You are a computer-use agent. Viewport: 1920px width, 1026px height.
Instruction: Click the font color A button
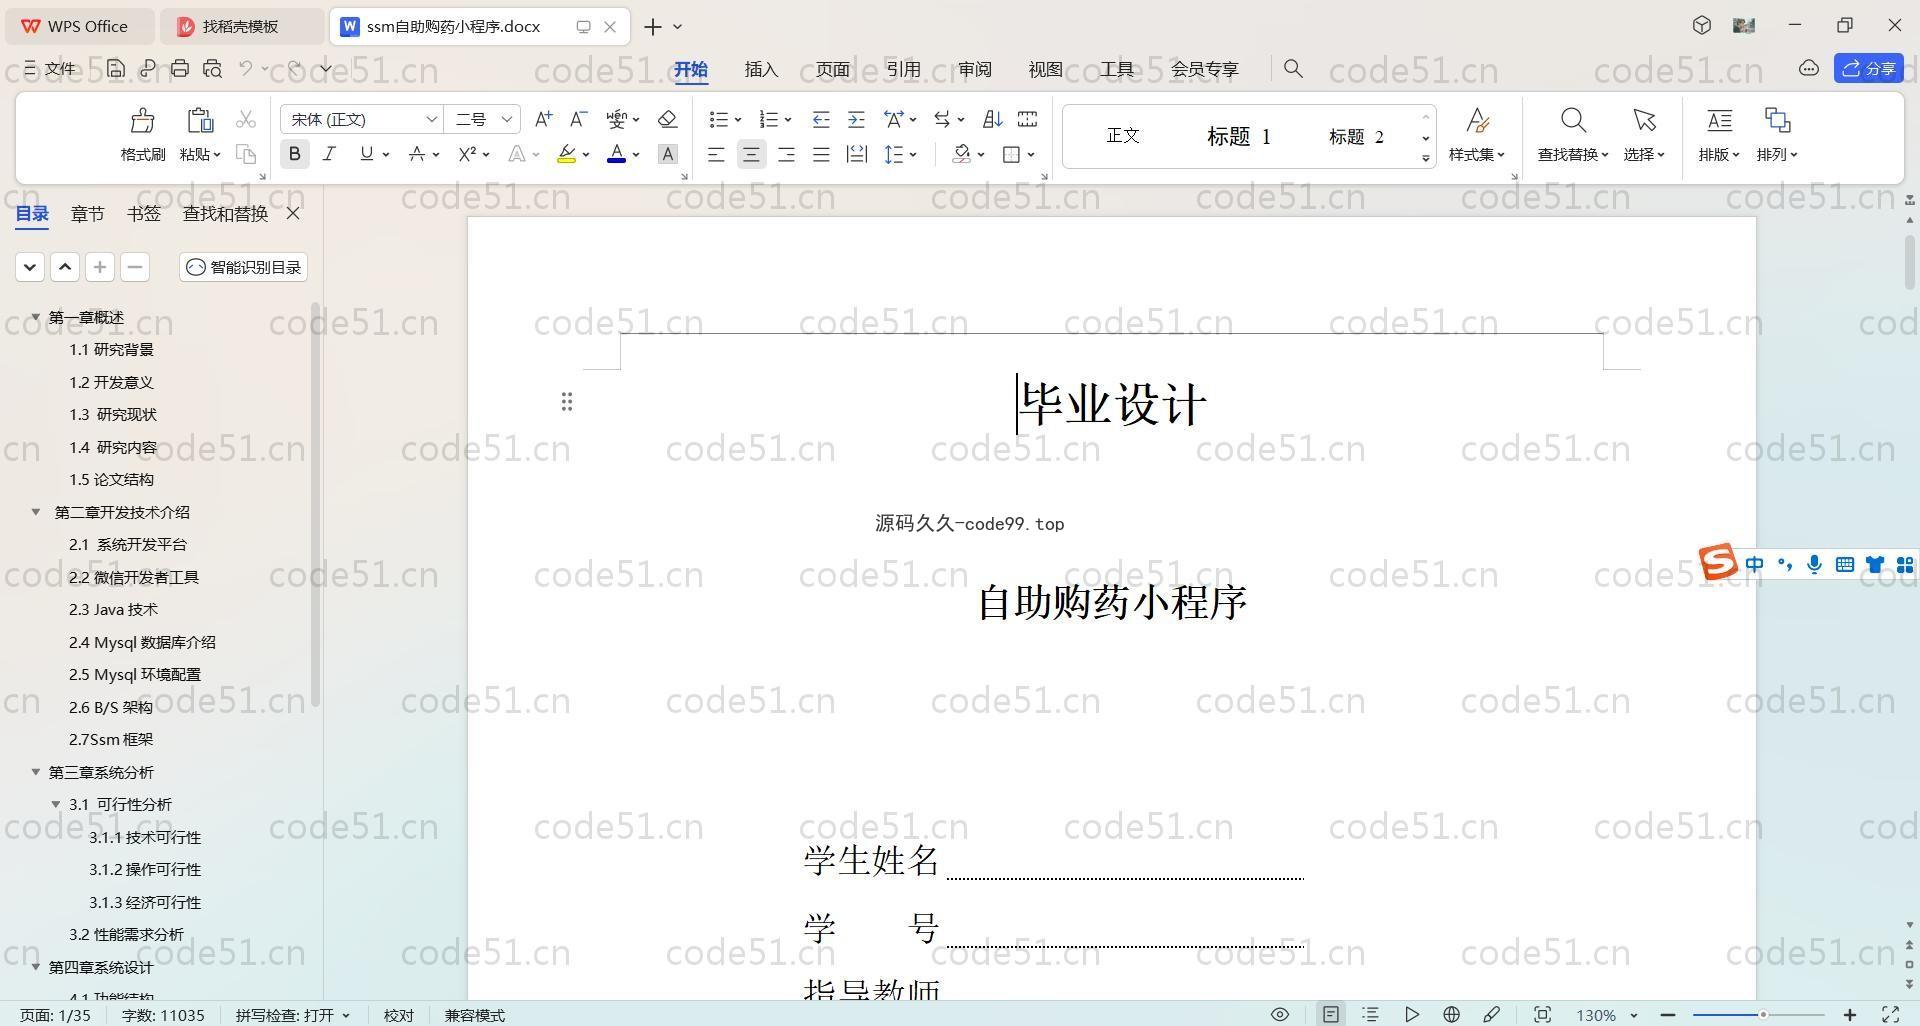(x=617, y=154)
